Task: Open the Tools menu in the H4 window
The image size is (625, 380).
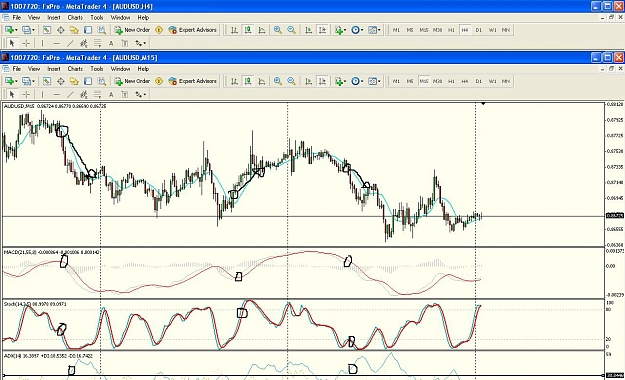Action: [x=96, y=18]
